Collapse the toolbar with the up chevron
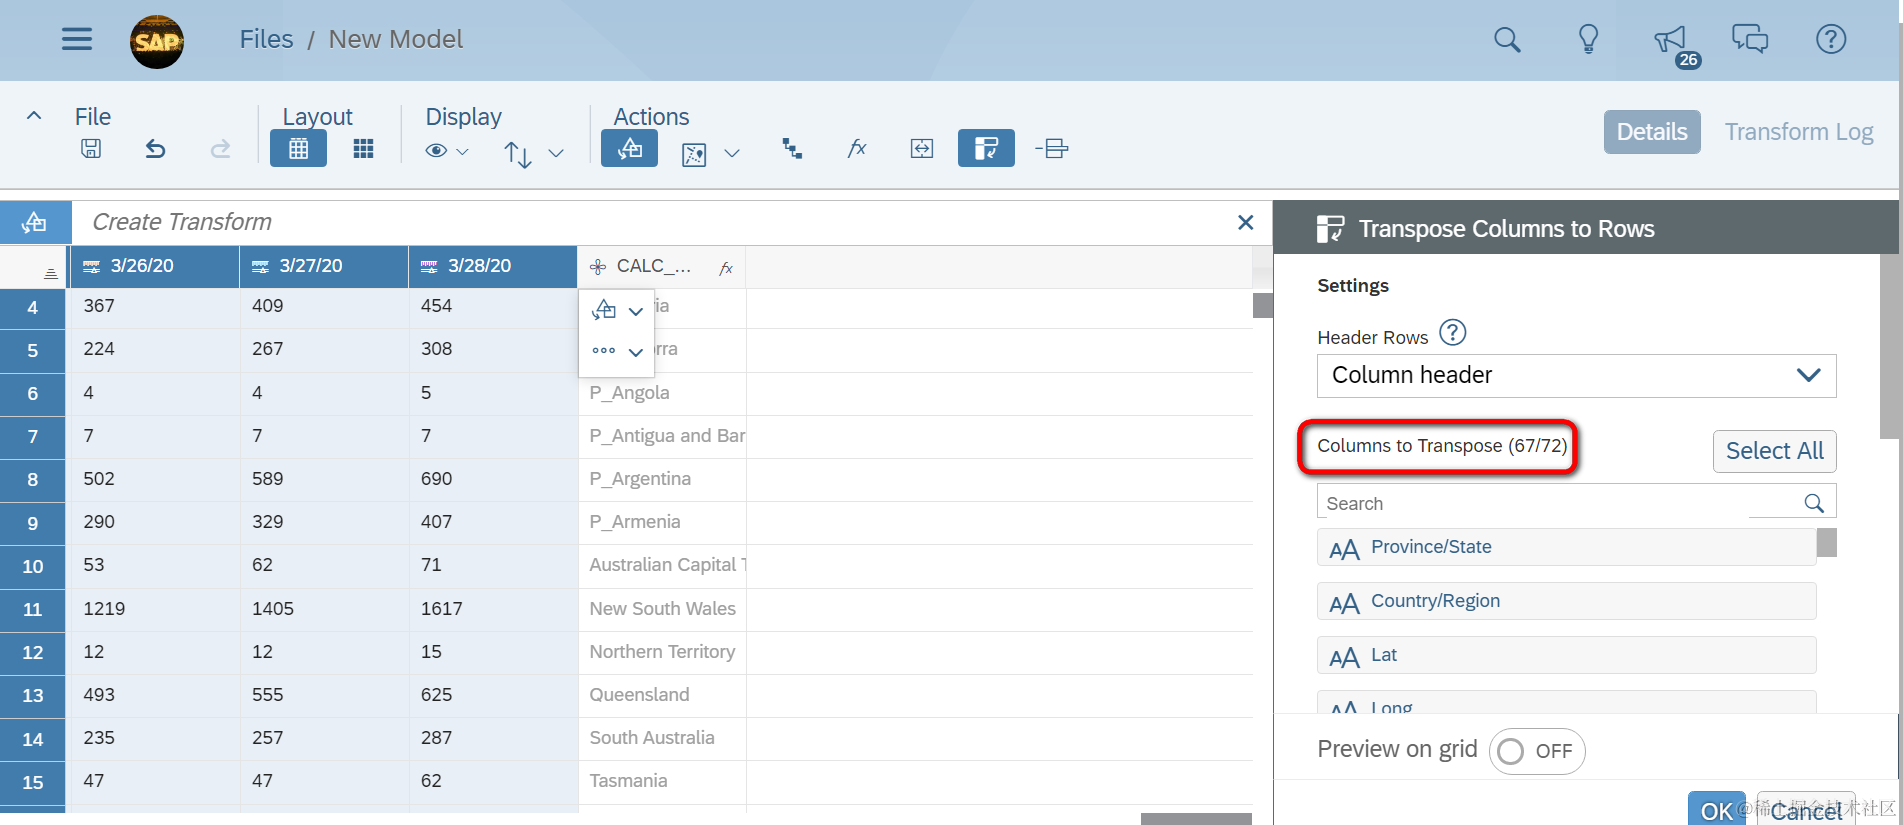This screenshot has width=1903, height=825. click(x=34, y=116)
